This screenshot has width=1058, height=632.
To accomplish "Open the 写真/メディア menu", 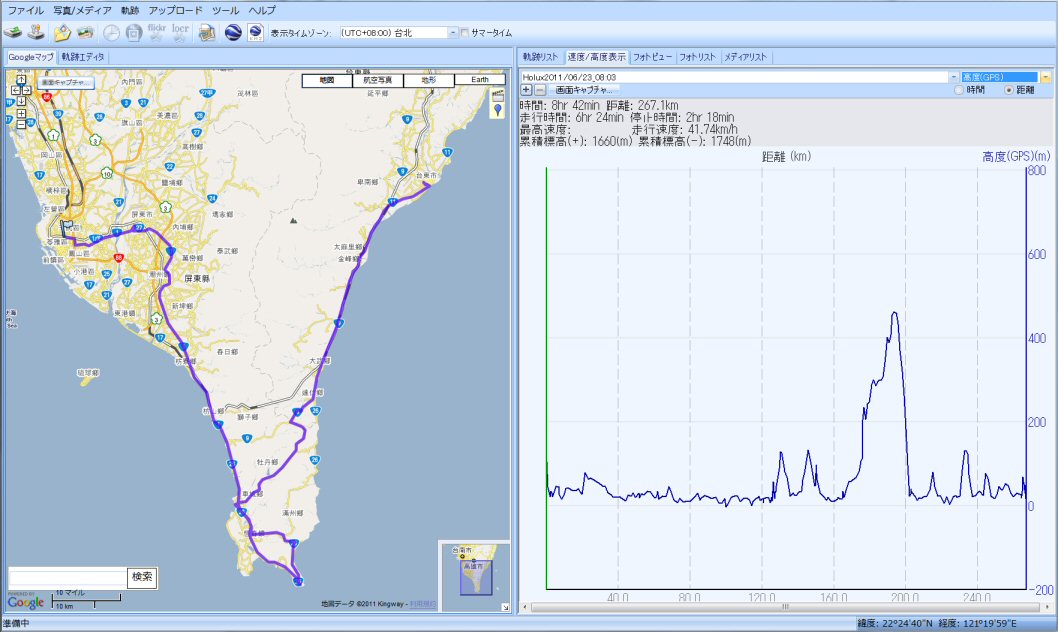I will 82,10.
